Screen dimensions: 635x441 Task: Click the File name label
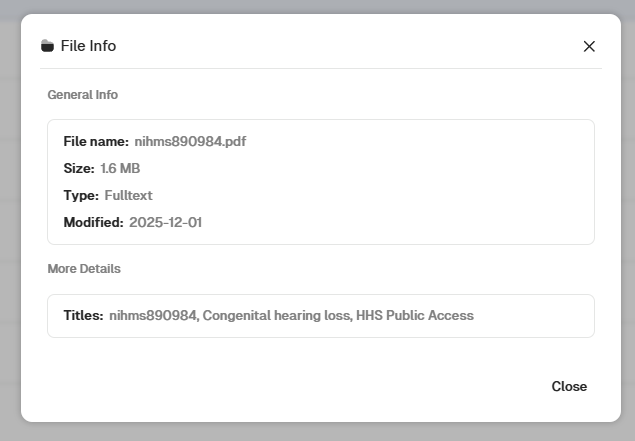coord(96,142)
